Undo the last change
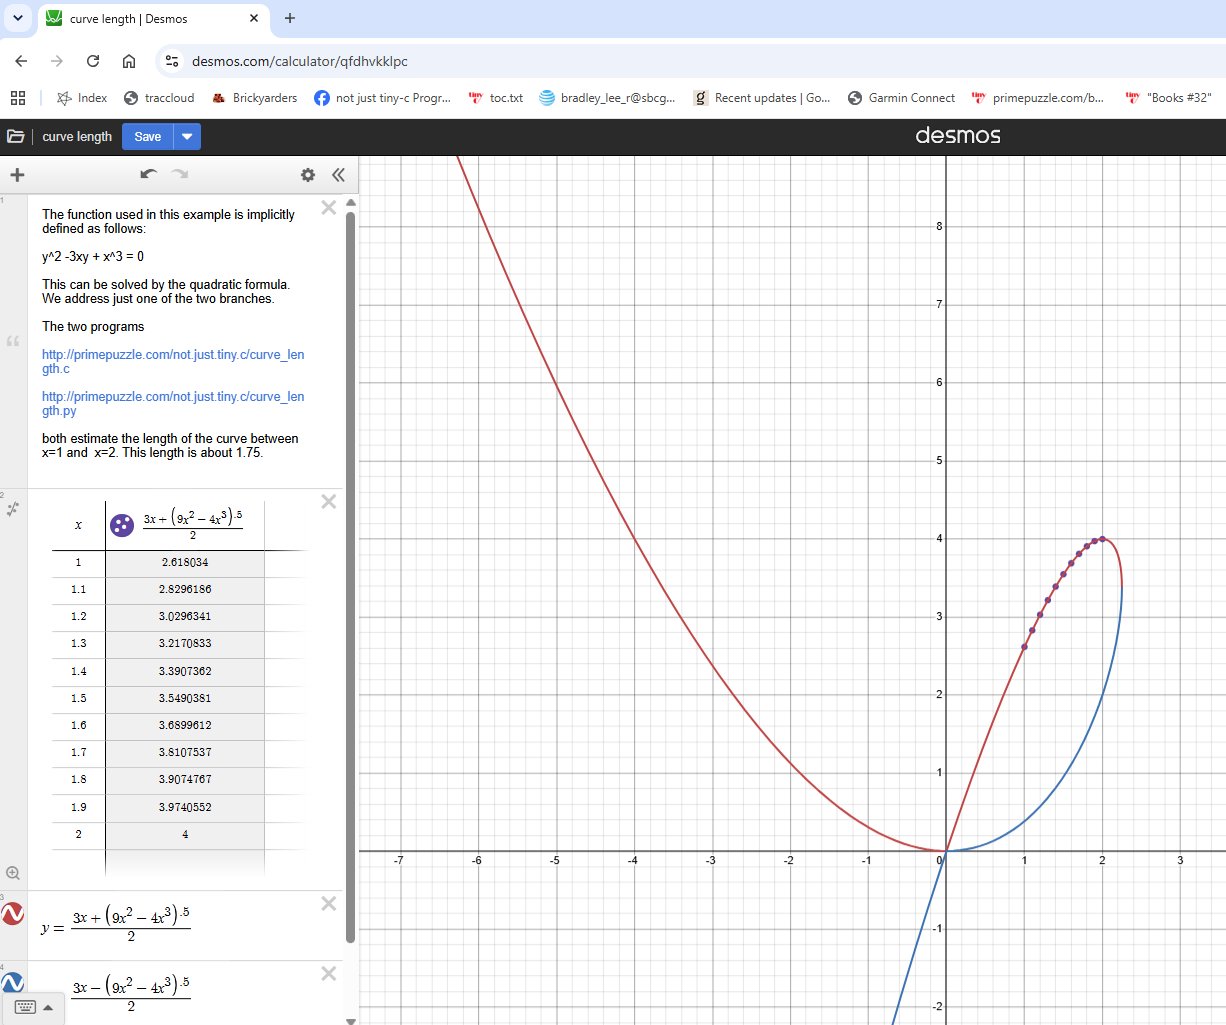 (149, 174)
